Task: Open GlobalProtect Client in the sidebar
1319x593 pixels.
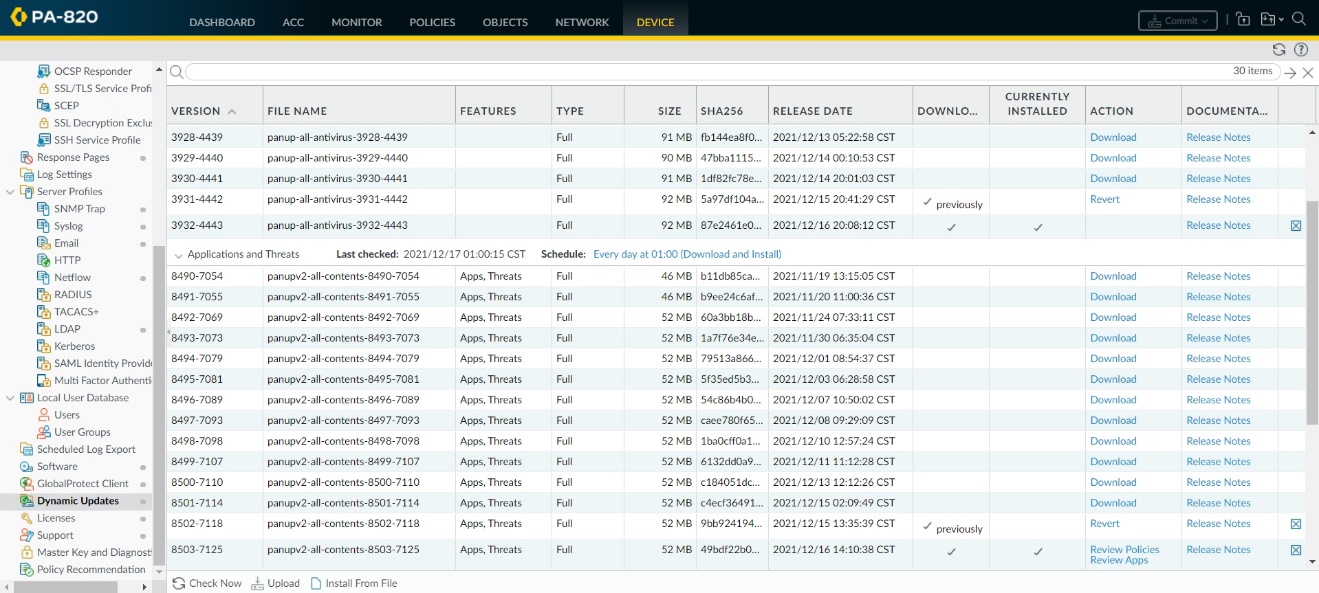Action: 83,483
